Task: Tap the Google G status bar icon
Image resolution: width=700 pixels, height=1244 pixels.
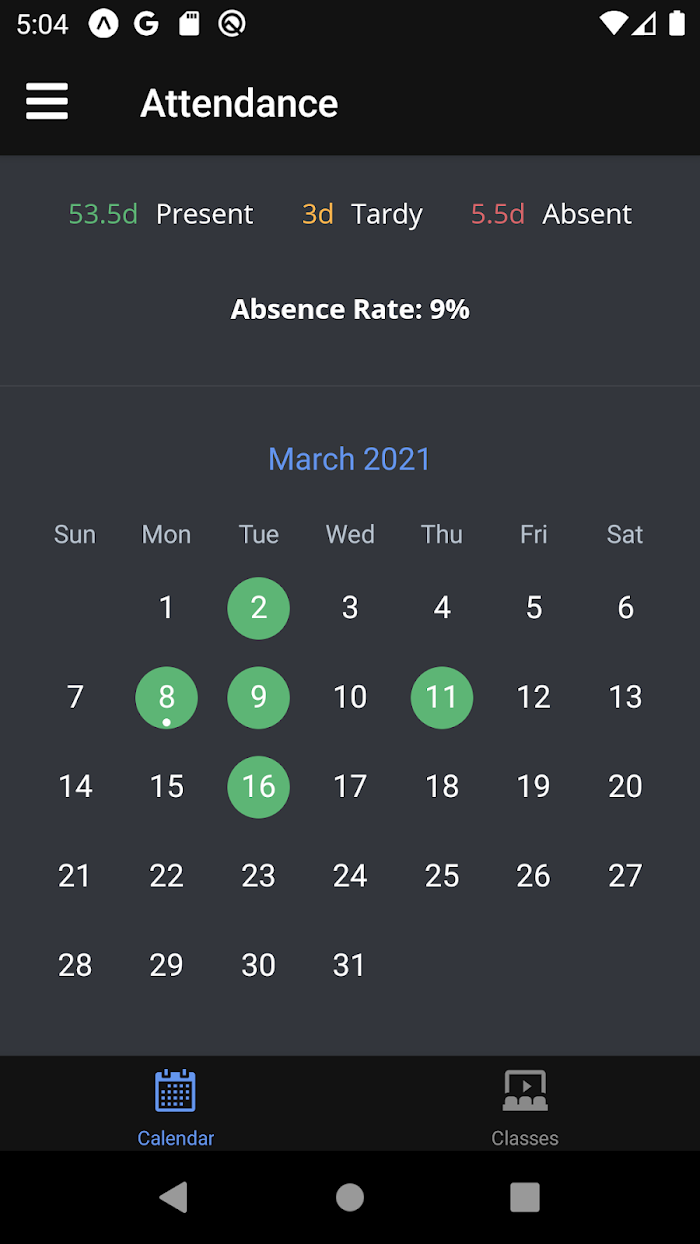Action: coord(147,24)
